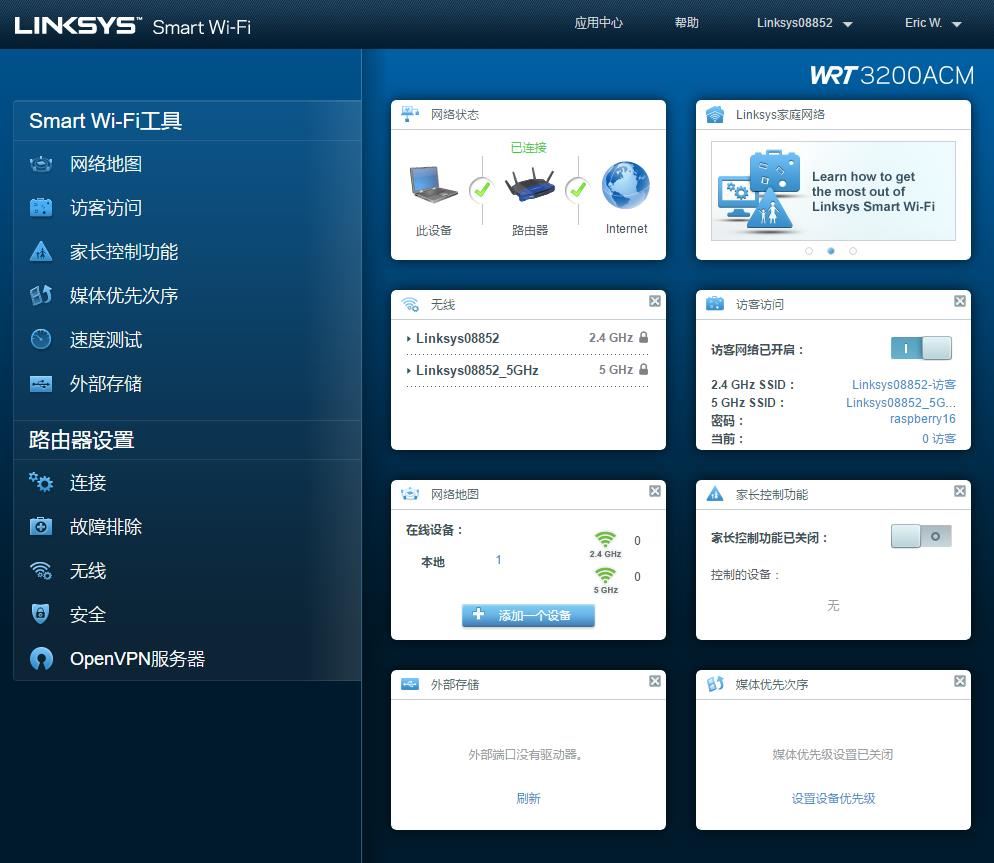Screen dimensions: 994x863
Task: Click the 2.4 GHz wifi signal icon in 网络地图
Action: coord(605,540)
